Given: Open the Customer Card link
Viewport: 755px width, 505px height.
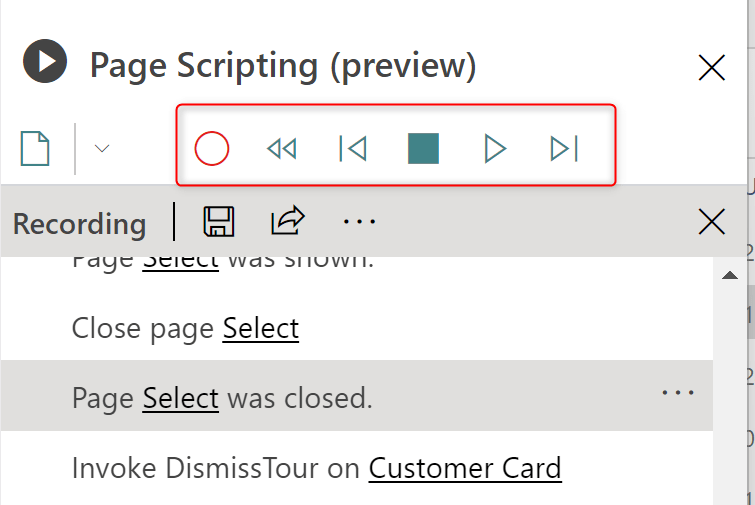Looking at the screenshot, I should point(464,468).
